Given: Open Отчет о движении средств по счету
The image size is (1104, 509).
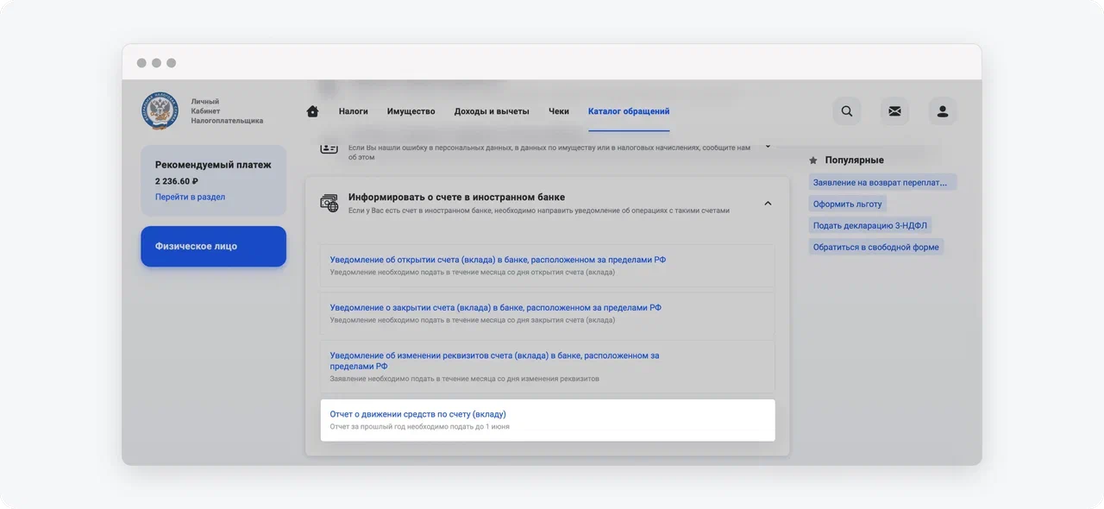Looking at the screenshot, I should [418, 414].
